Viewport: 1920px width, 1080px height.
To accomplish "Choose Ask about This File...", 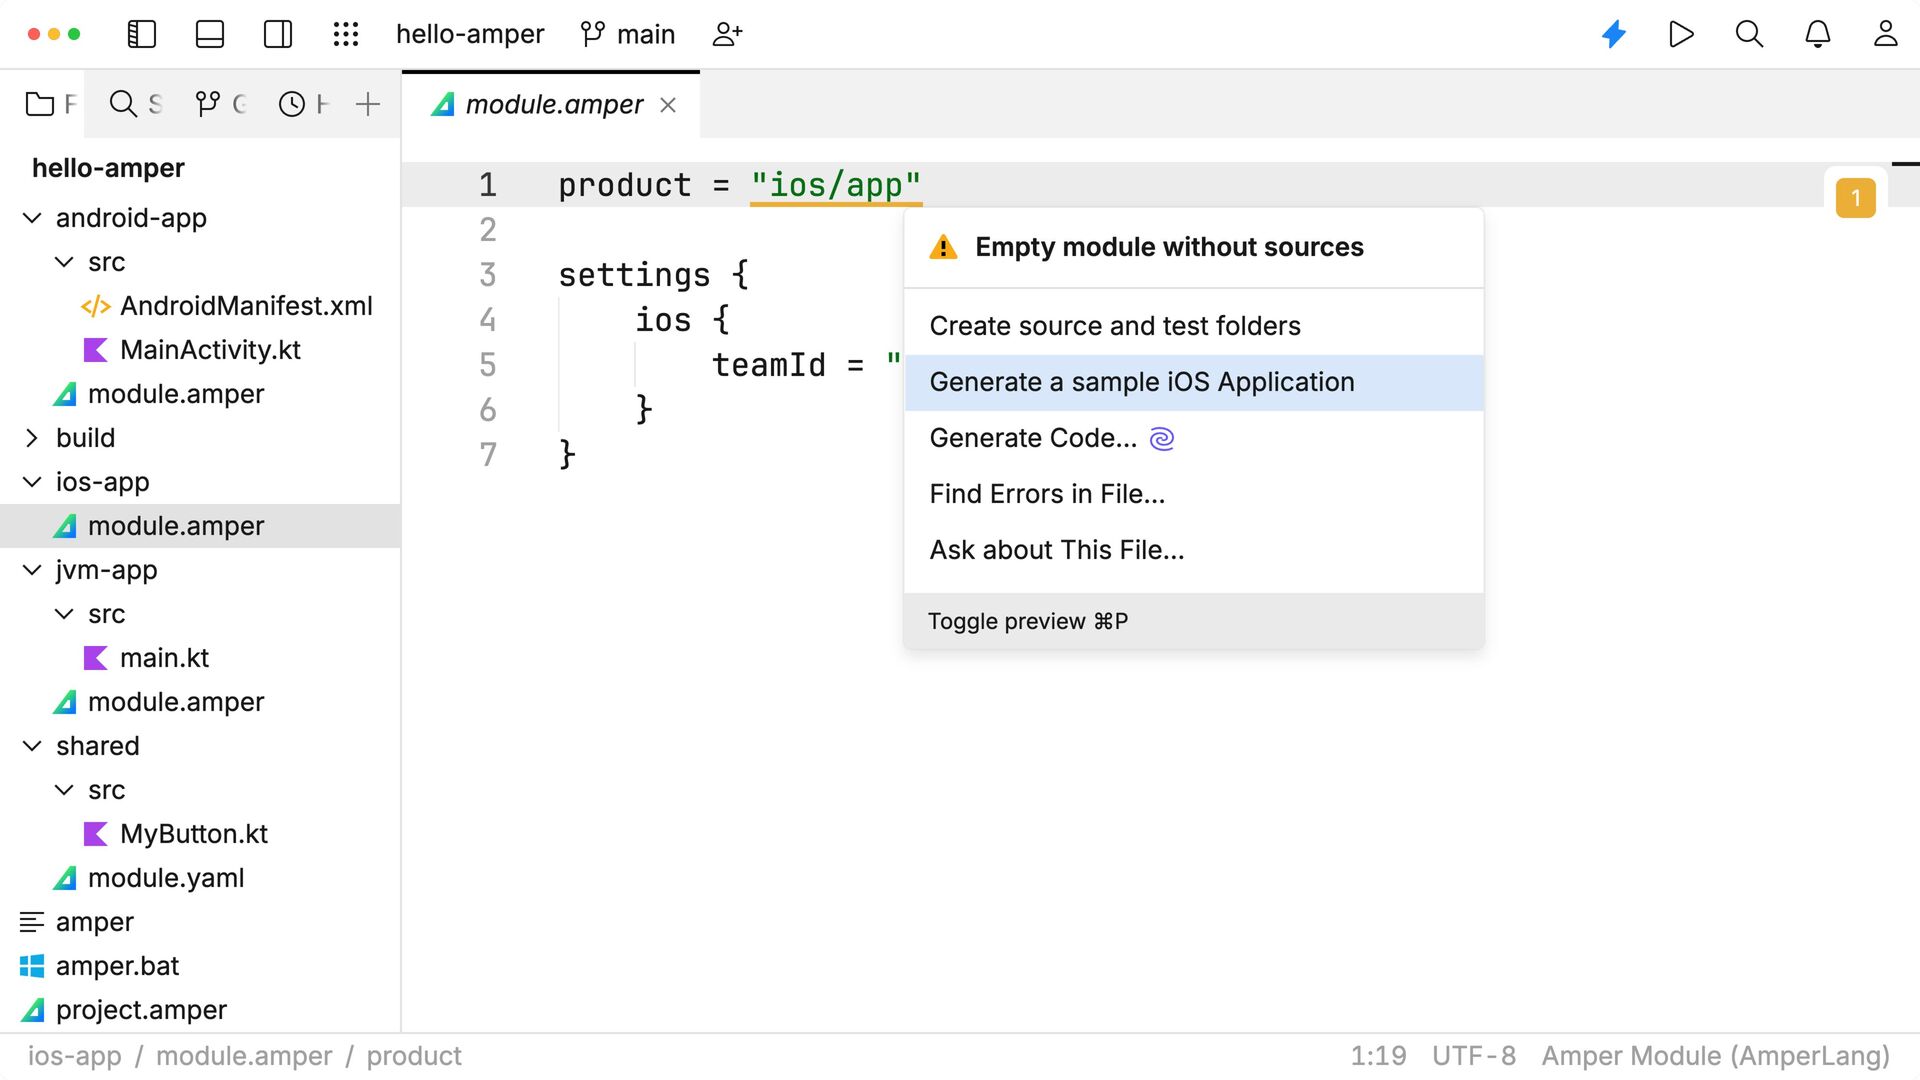I will [1194, 550].
